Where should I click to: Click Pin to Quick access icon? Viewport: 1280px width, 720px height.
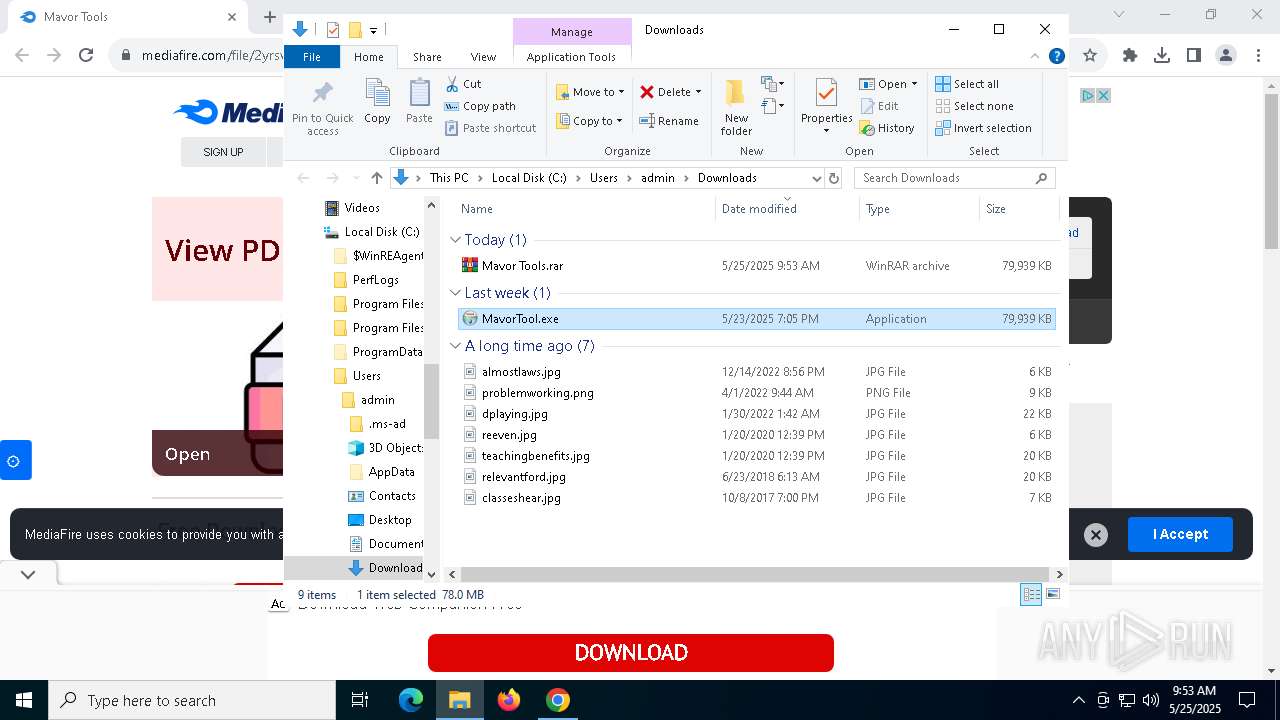click(322, 107)
